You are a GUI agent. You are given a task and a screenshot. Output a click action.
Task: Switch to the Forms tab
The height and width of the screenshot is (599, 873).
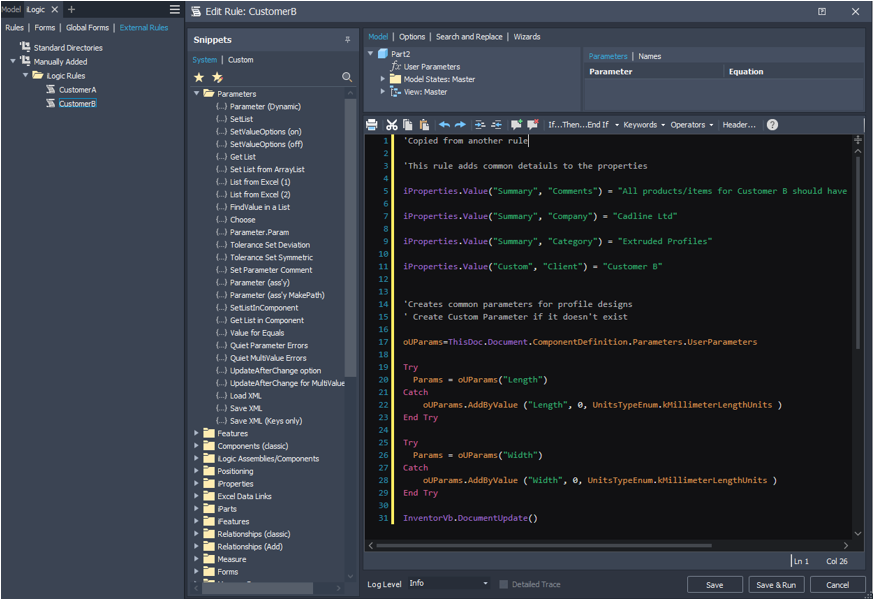click(x=45, y=27)
